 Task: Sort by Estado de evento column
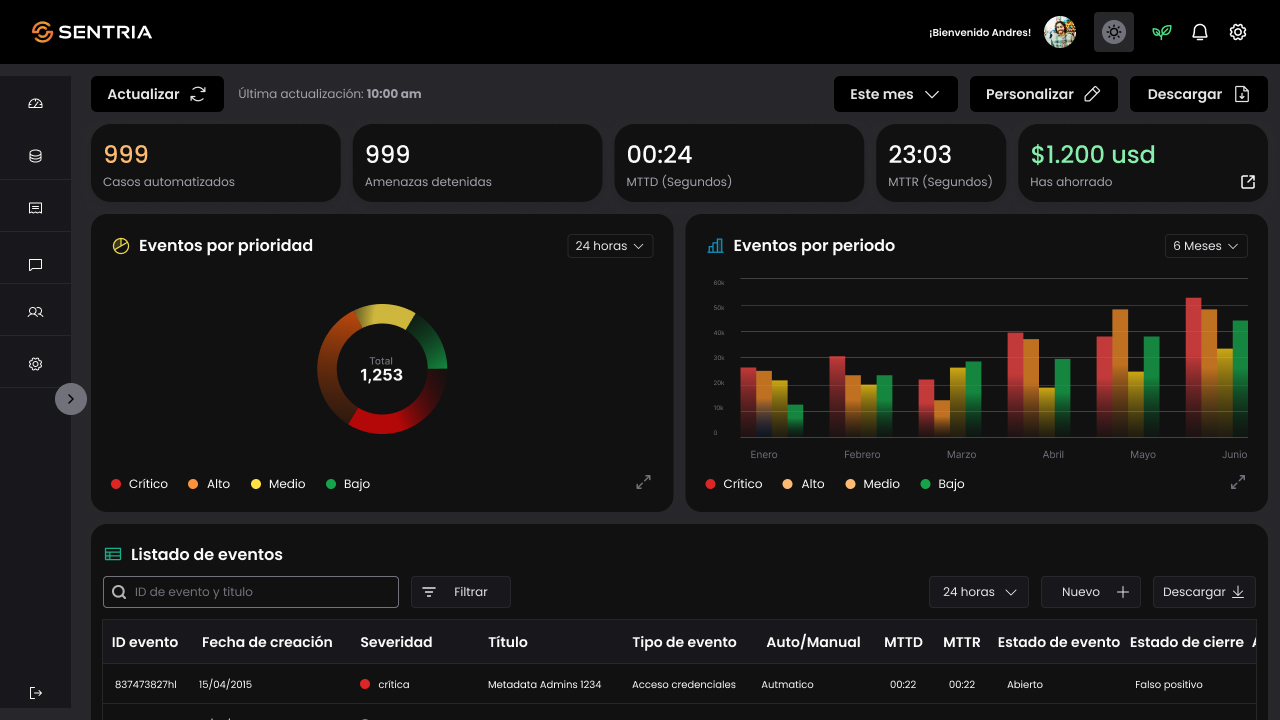click(1059, 642)
